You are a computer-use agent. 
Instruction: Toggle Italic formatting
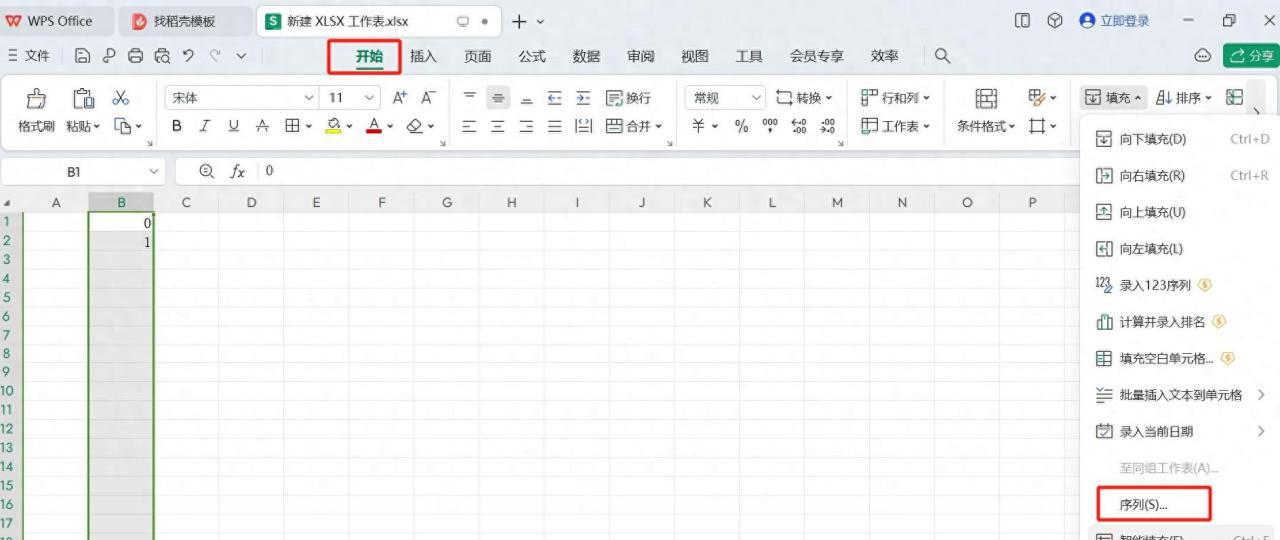(x=205, y=126)
